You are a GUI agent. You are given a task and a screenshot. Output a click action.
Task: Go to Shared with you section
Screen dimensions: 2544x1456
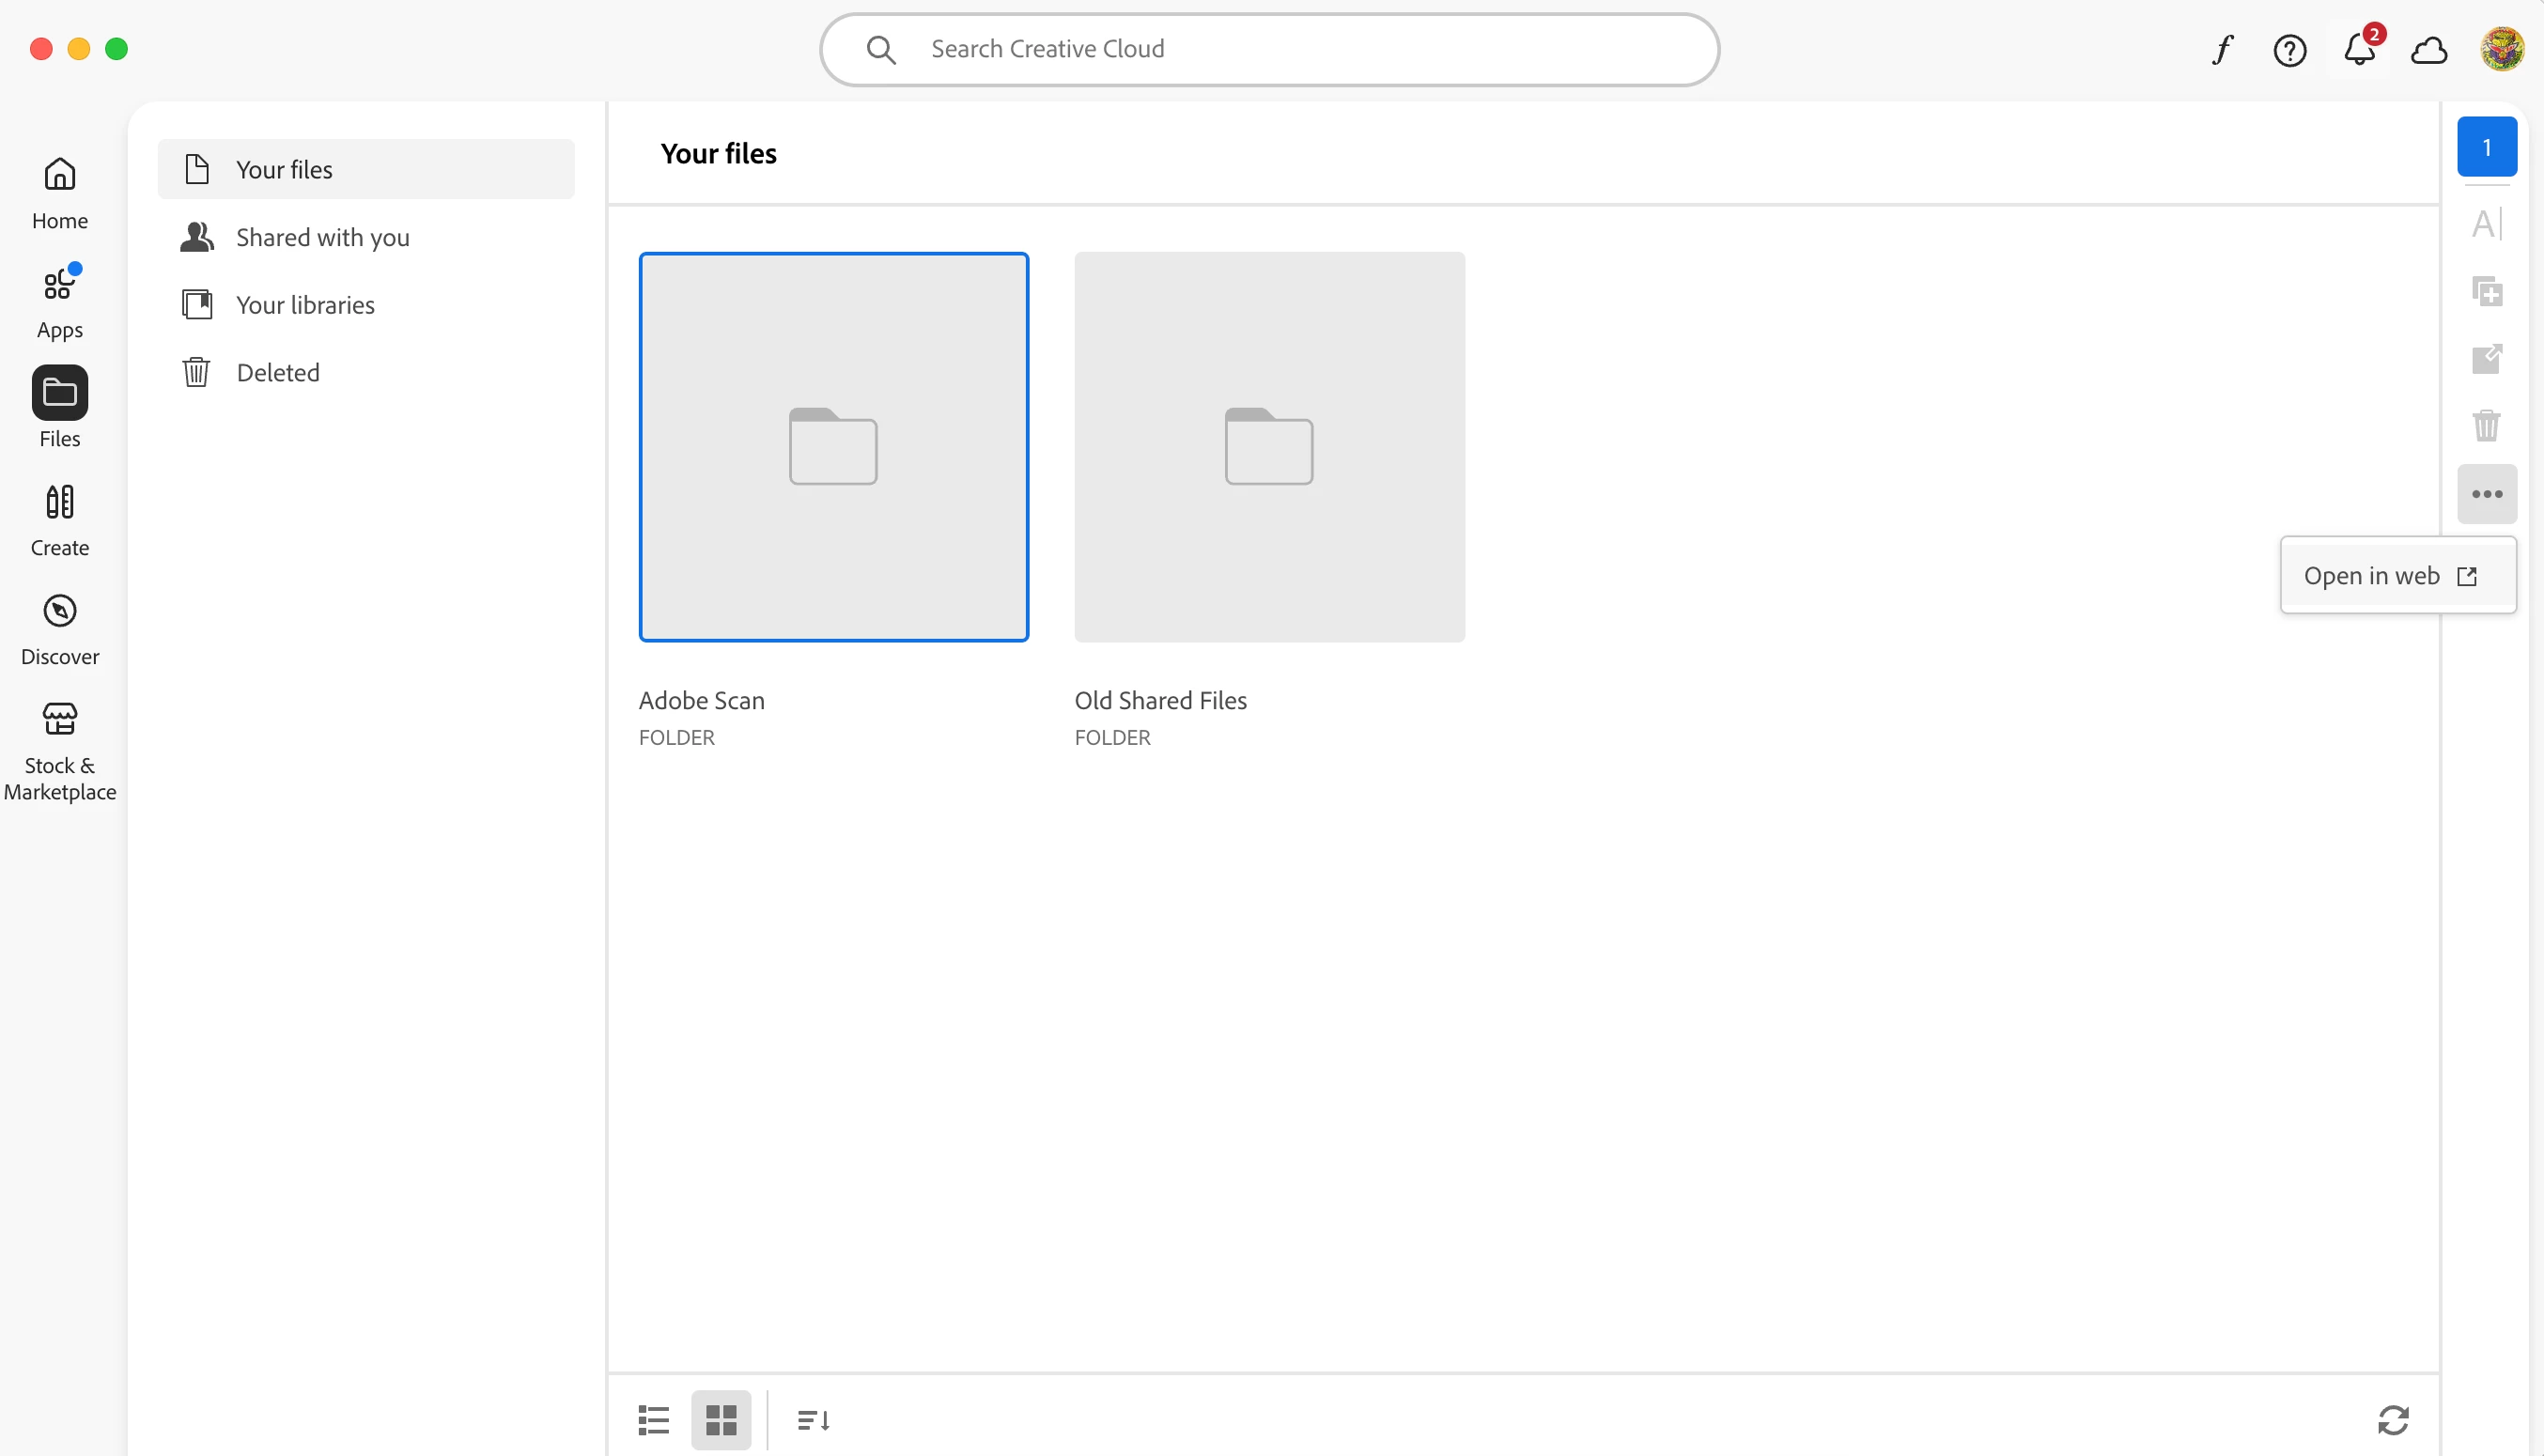(322, 237)
